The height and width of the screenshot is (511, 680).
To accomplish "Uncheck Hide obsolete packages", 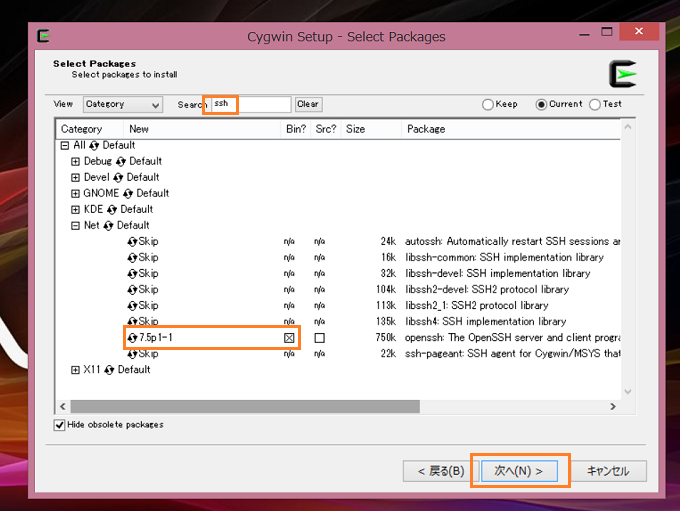I will click(x=60, y=425).
